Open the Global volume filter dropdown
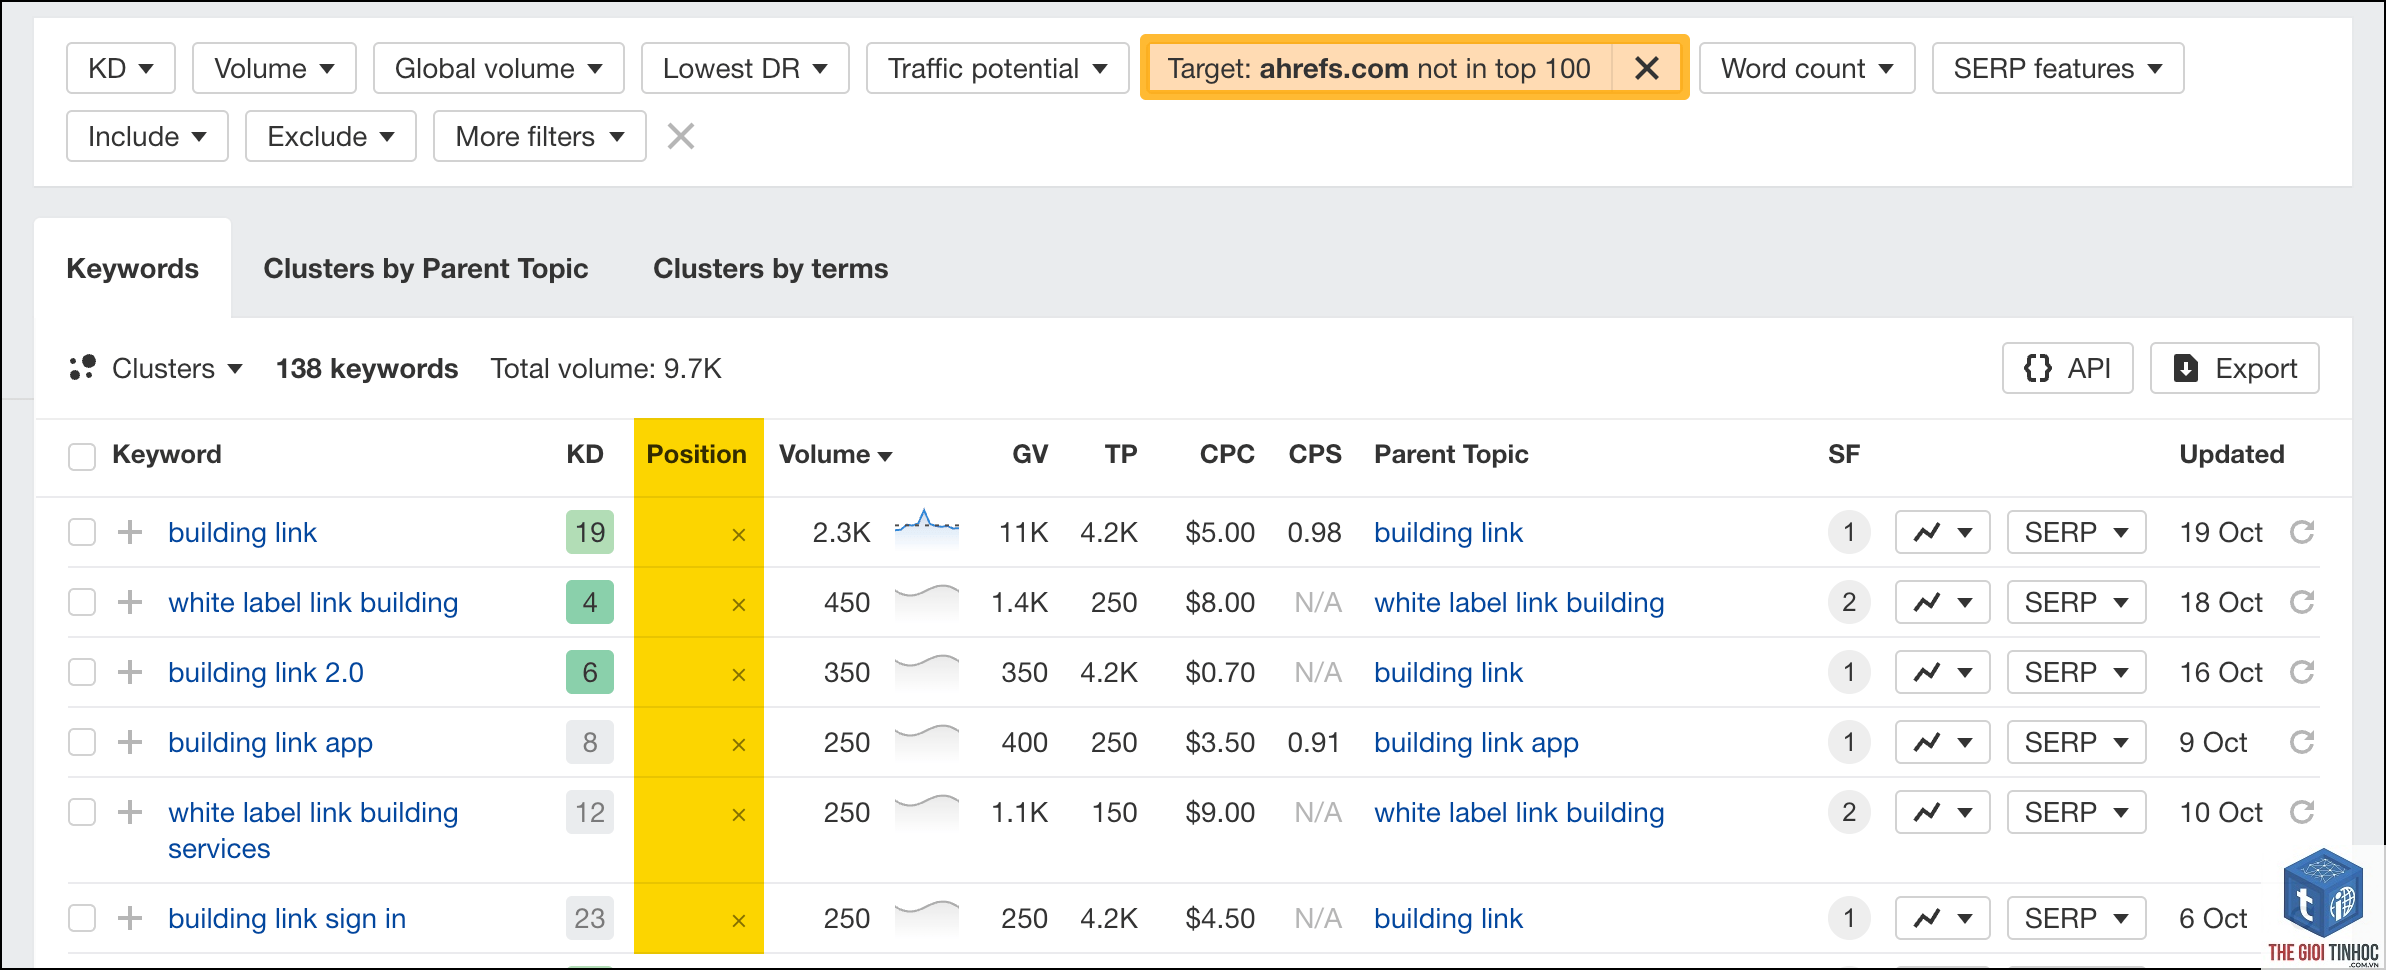Viewport: 2386px width, 970px height. click(x=499, y=68)
